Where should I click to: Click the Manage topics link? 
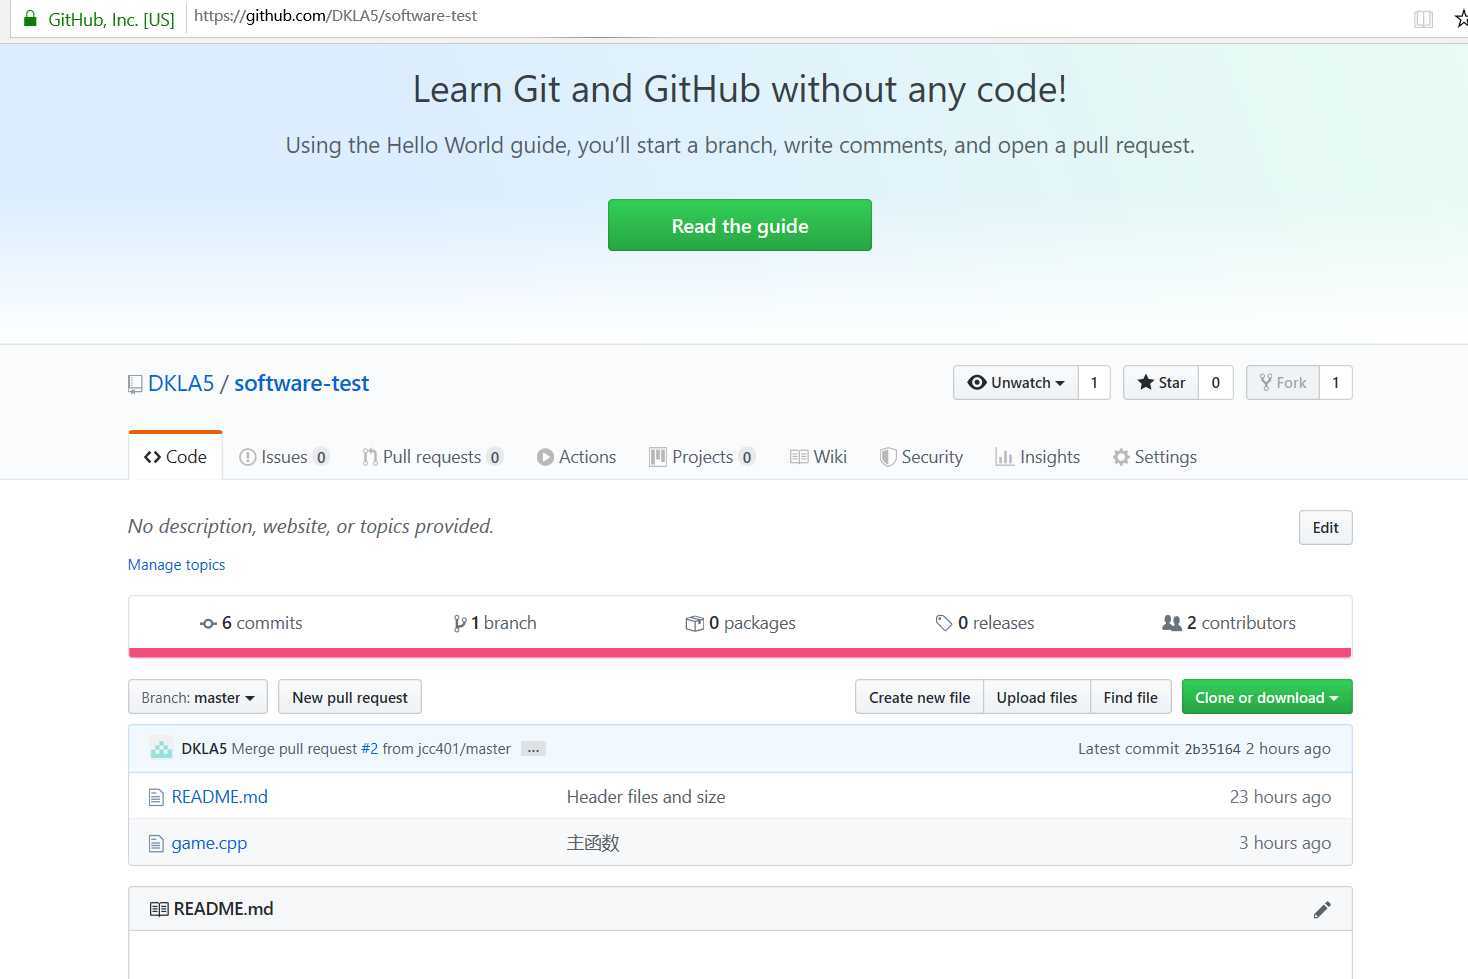tap(176, 564)
